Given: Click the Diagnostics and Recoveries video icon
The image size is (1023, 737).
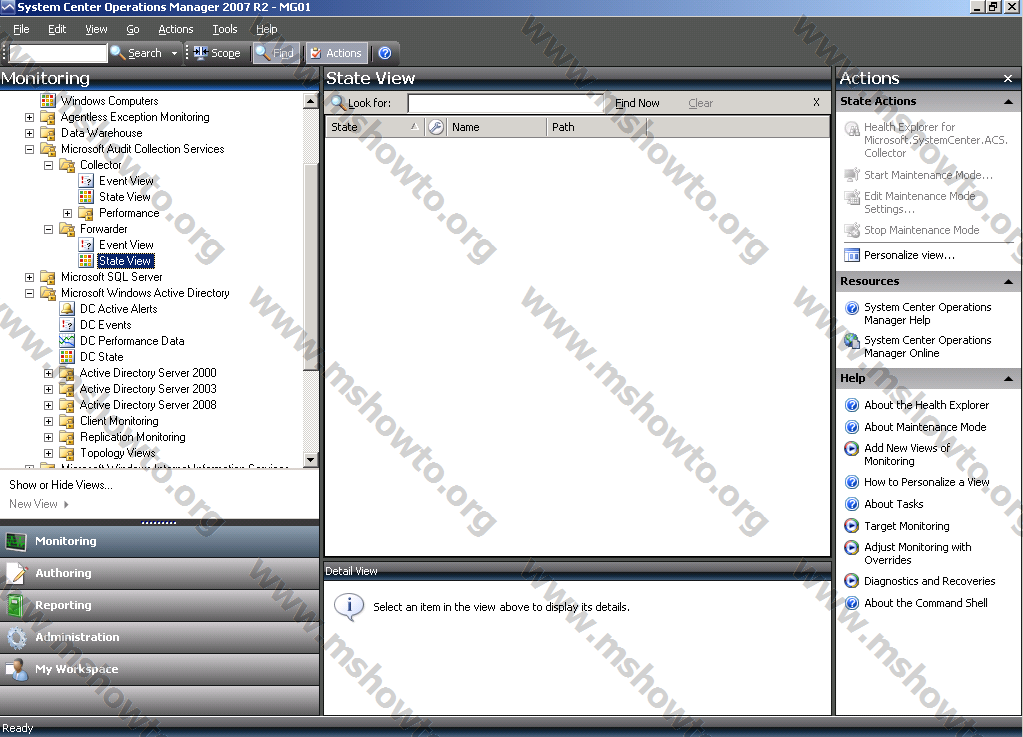Looking at the screenshot, I should 852,580.
